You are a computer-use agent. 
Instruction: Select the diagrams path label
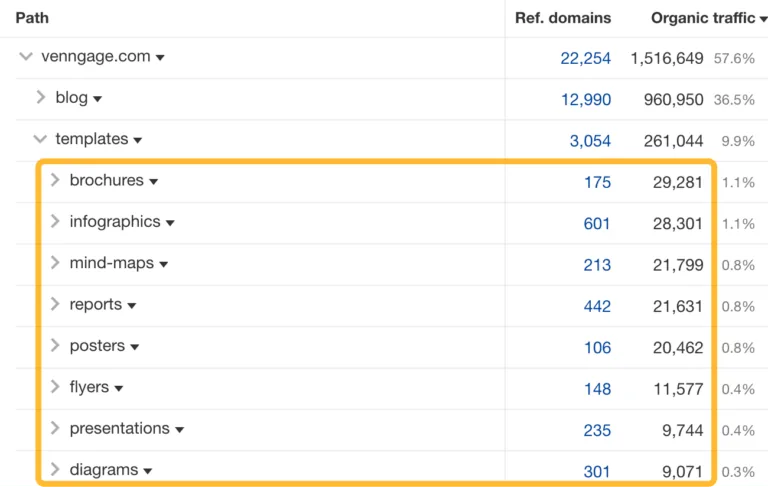[x=104, y=469]
